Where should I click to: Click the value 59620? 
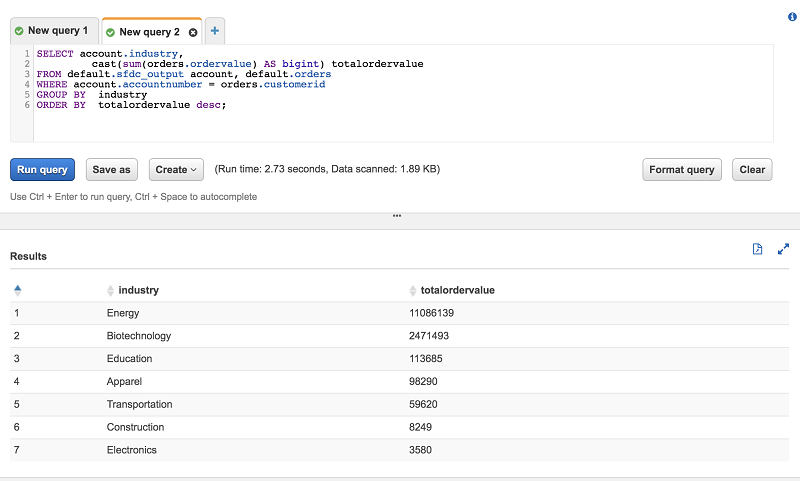[423, 404]
